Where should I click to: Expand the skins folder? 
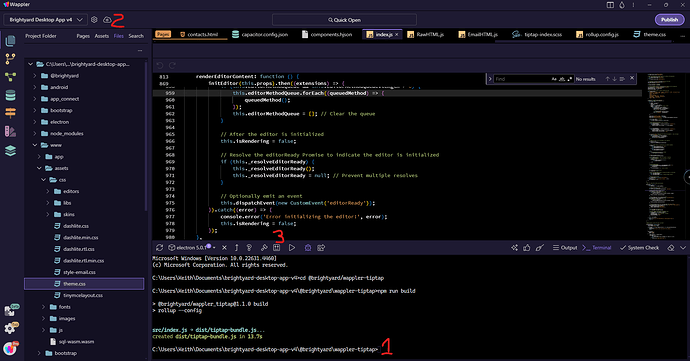[x=48, y=214]
